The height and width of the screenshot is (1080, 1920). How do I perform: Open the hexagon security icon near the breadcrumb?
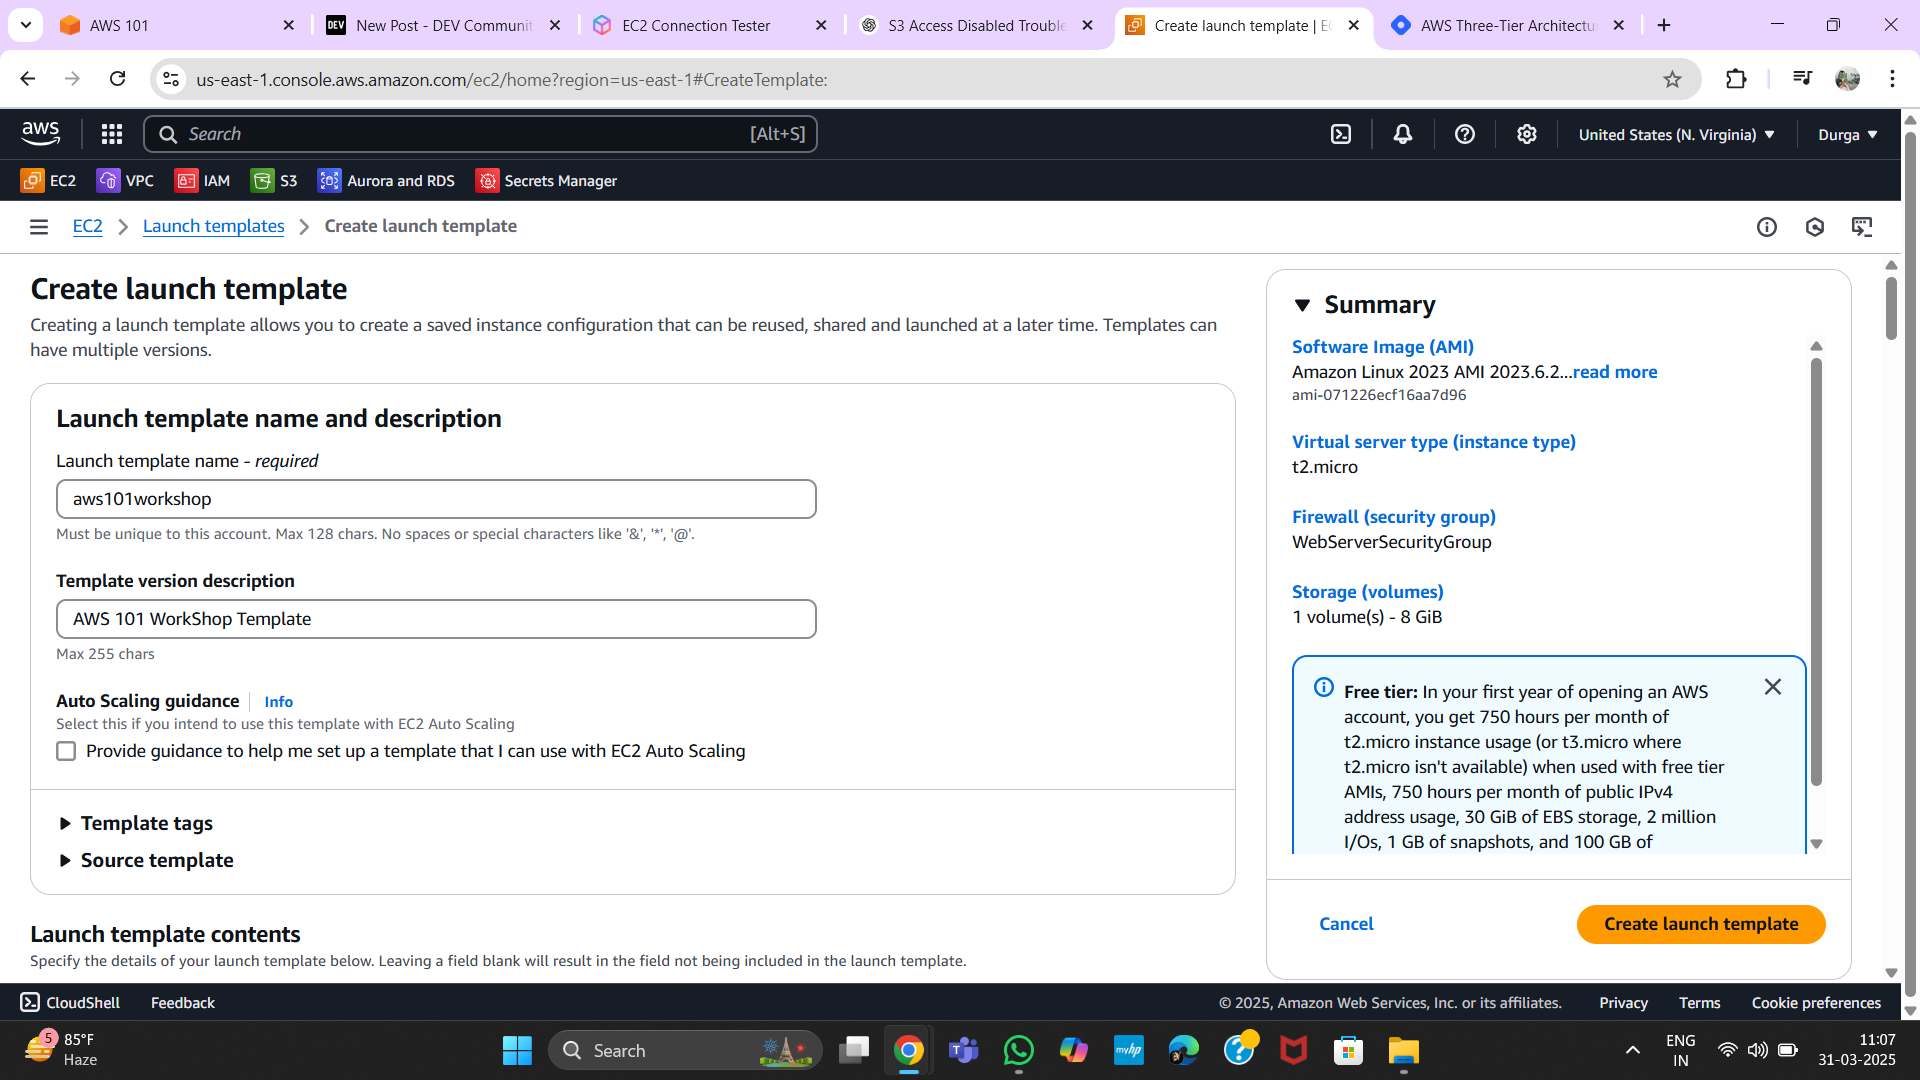coord(1815,227)
